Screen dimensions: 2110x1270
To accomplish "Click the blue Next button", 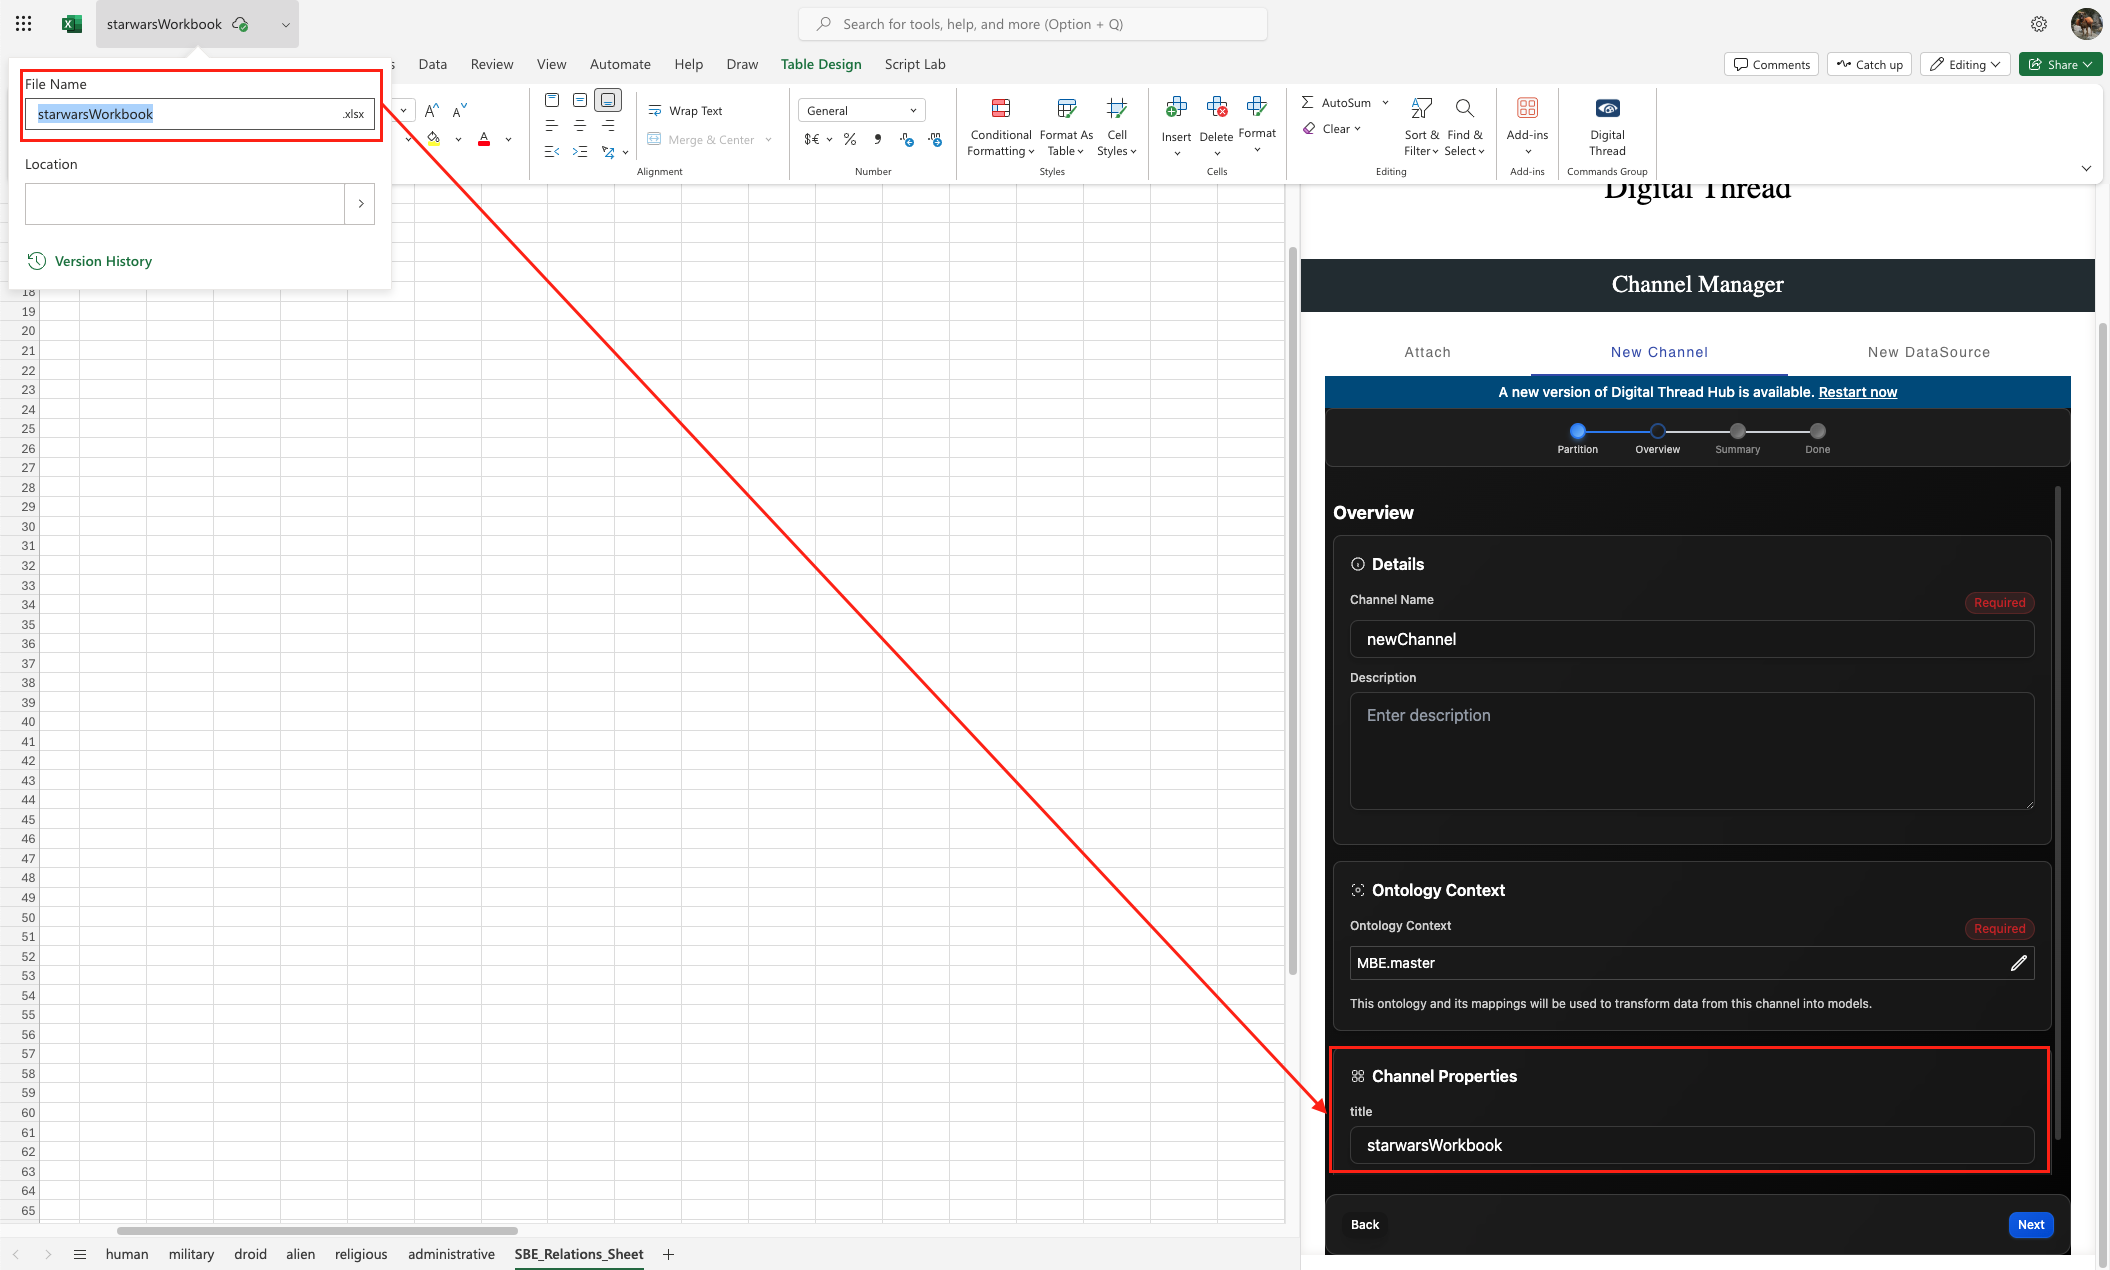I will 2030,1225.
